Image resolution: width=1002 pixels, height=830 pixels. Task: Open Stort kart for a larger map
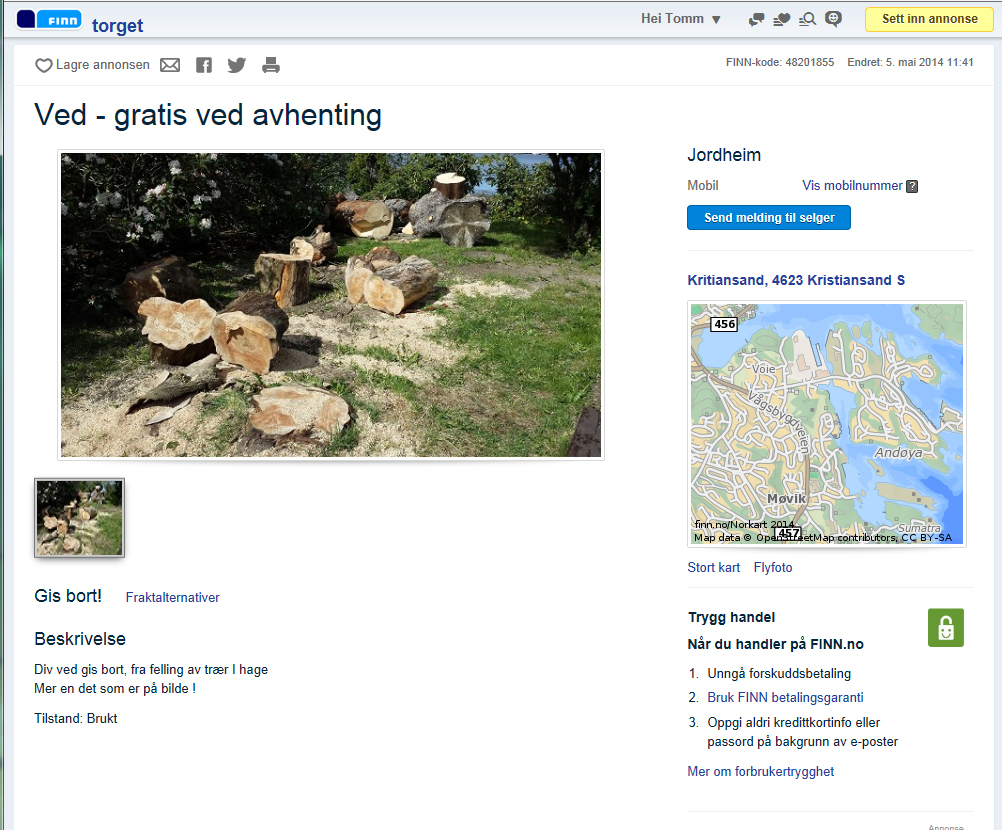point(714,567)
